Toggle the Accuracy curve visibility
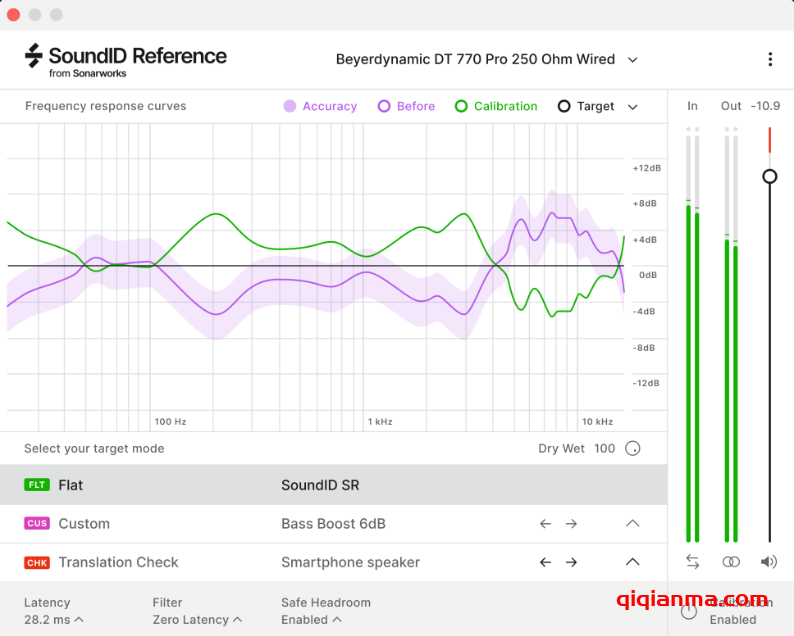 coord(320,106)
